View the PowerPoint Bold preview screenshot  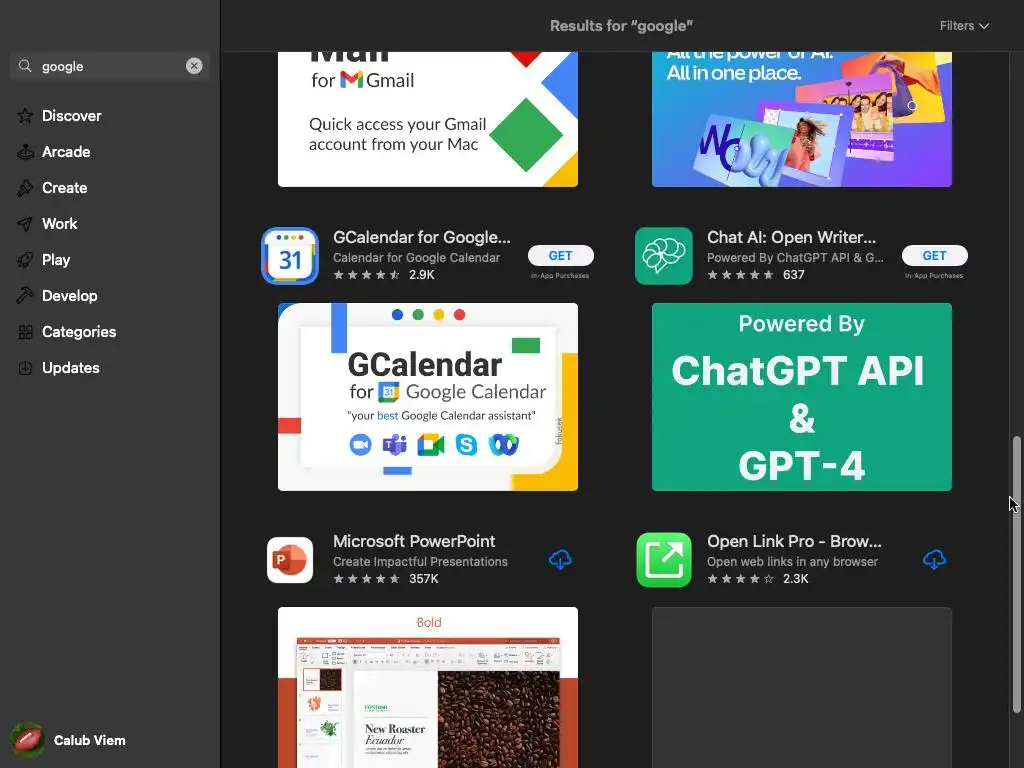click(428, 687)
